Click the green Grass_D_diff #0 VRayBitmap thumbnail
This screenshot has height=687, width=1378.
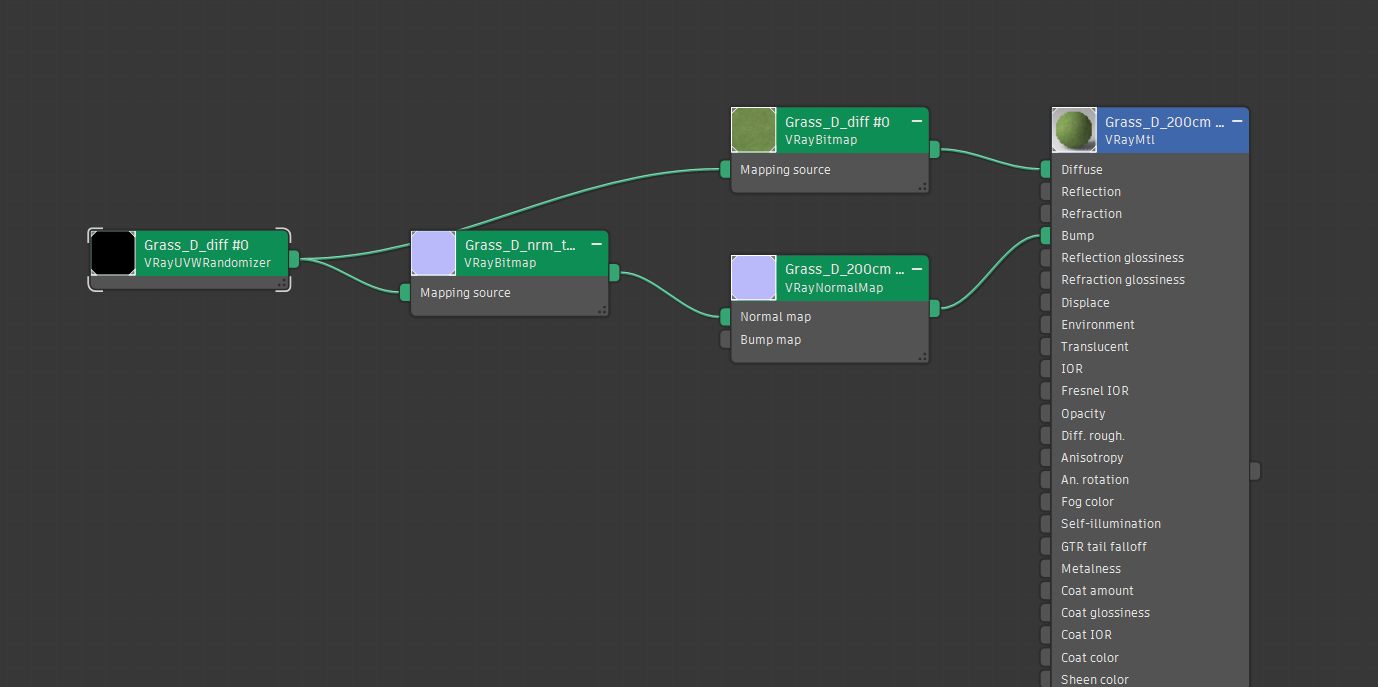[753, 130]
